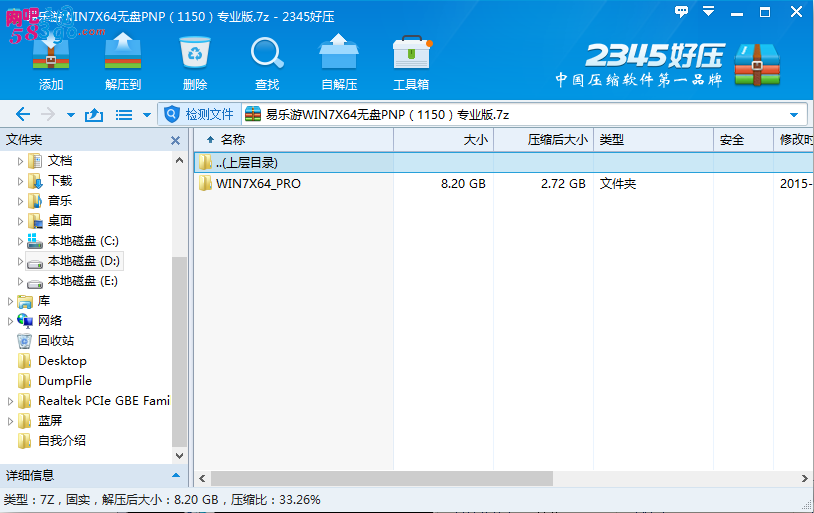
Task: Sort by the 大小 column header
Action: click(x=443, y=140)
